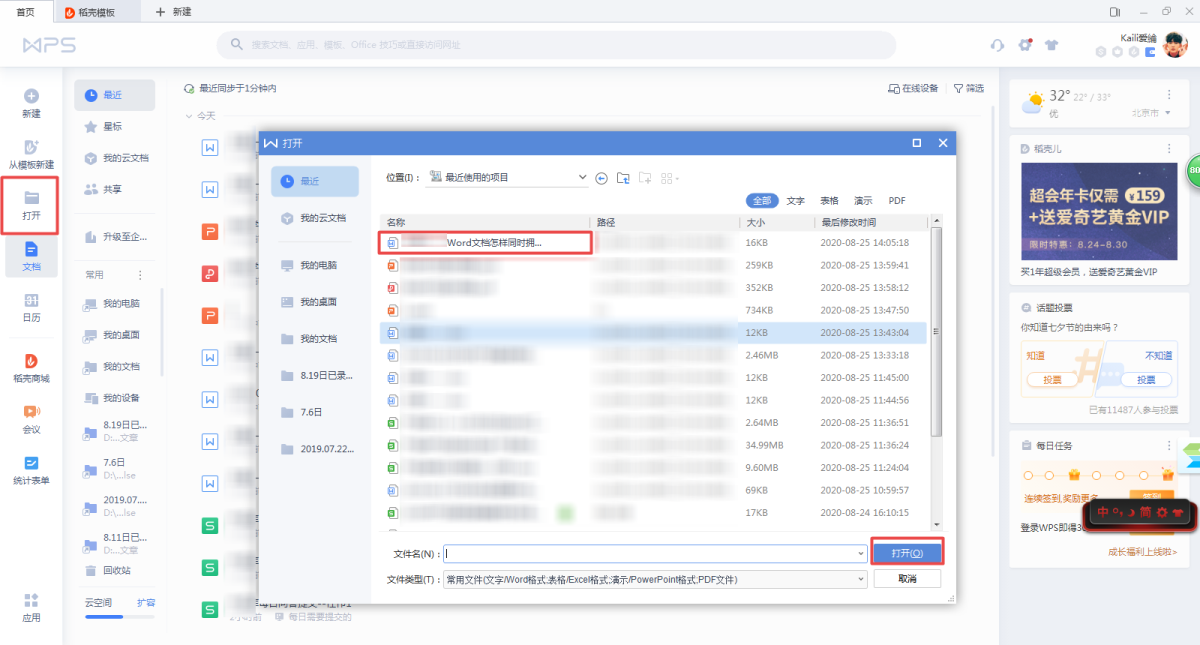
Task: Click the blue membership badge under username
Action: [1149, 51]
